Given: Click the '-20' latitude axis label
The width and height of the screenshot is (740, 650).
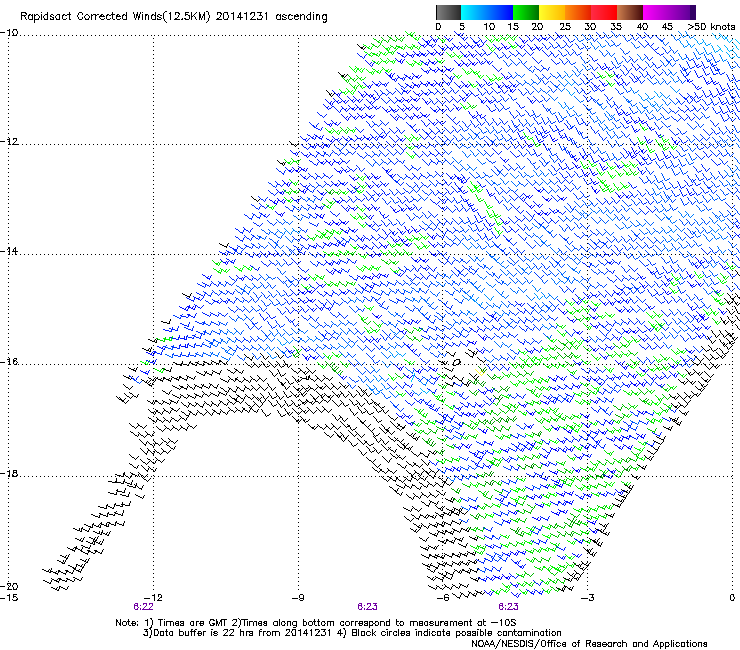Looking at the screenshot, I should [x=9, y=586].
